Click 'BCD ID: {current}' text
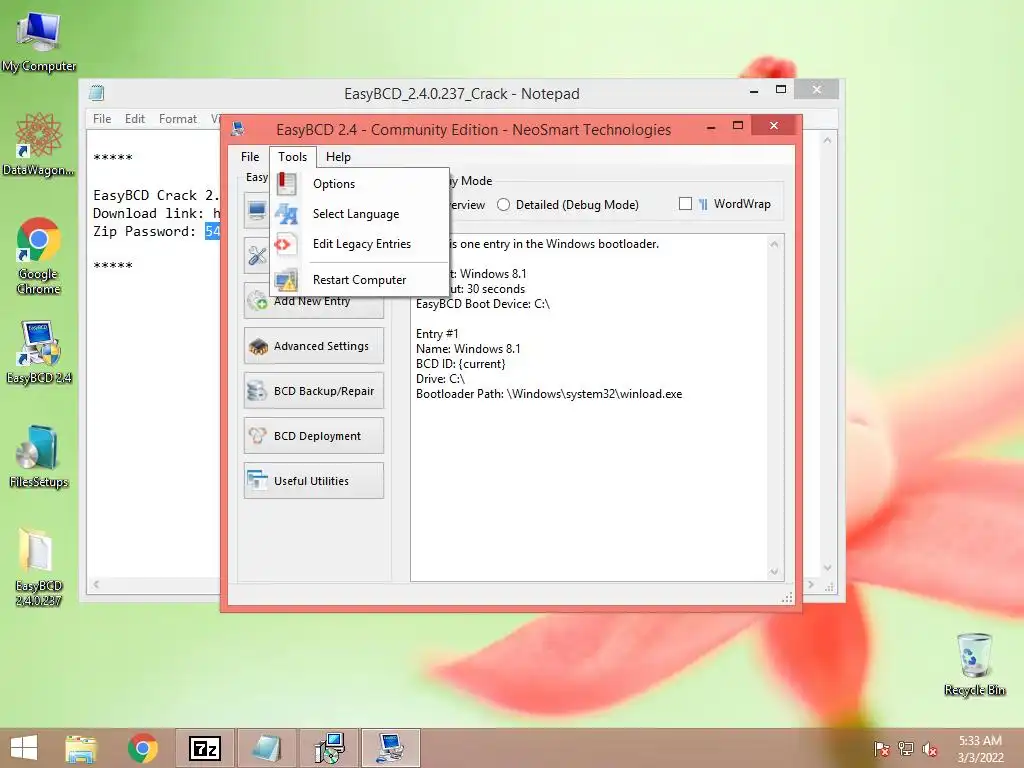1024x768 pixels. (x=461, y=364)
